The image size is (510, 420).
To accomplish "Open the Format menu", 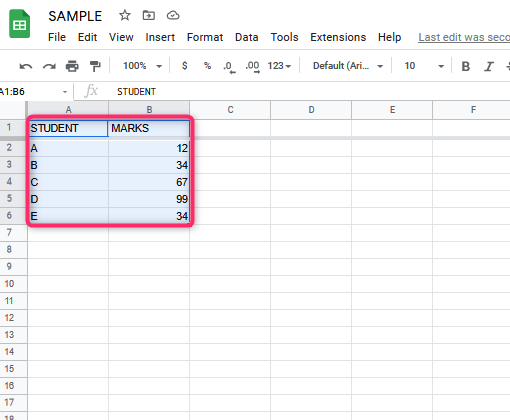I will [x=205, y=37].
